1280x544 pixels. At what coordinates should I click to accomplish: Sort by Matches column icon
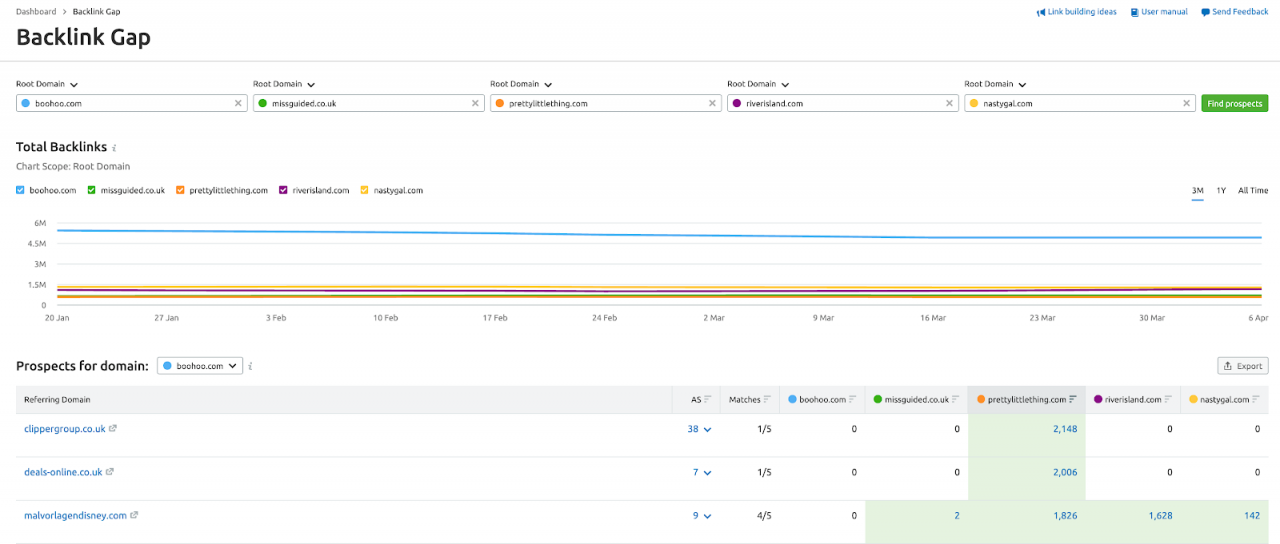coord(768,399)
